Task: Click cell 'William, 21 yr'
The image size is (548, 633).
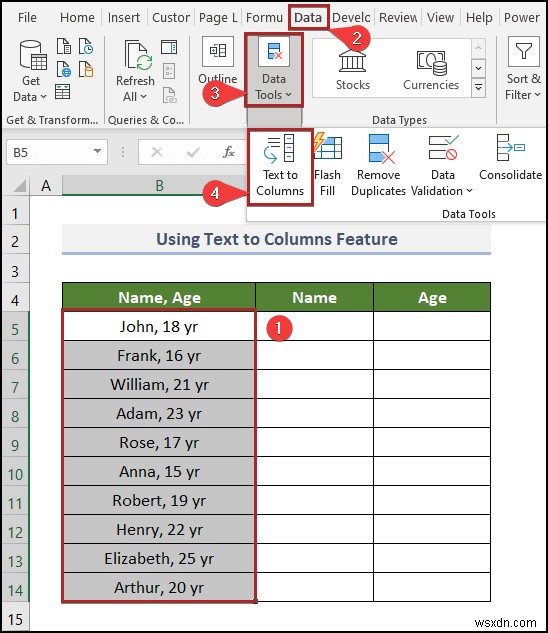Action: pos(159,384)
